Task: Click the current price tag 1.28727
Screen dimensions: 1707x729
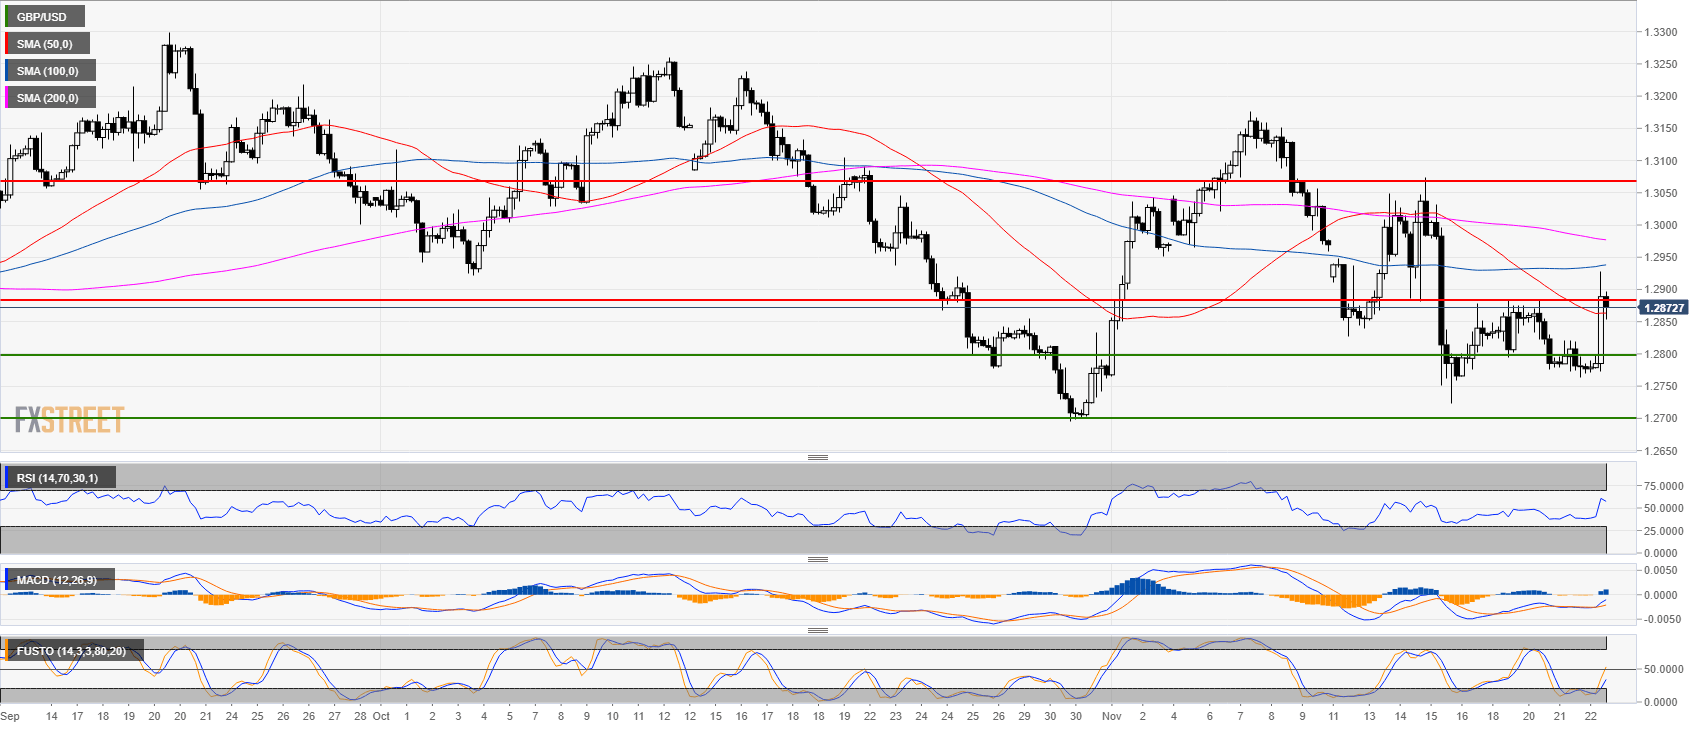Action: point(1664,308)
